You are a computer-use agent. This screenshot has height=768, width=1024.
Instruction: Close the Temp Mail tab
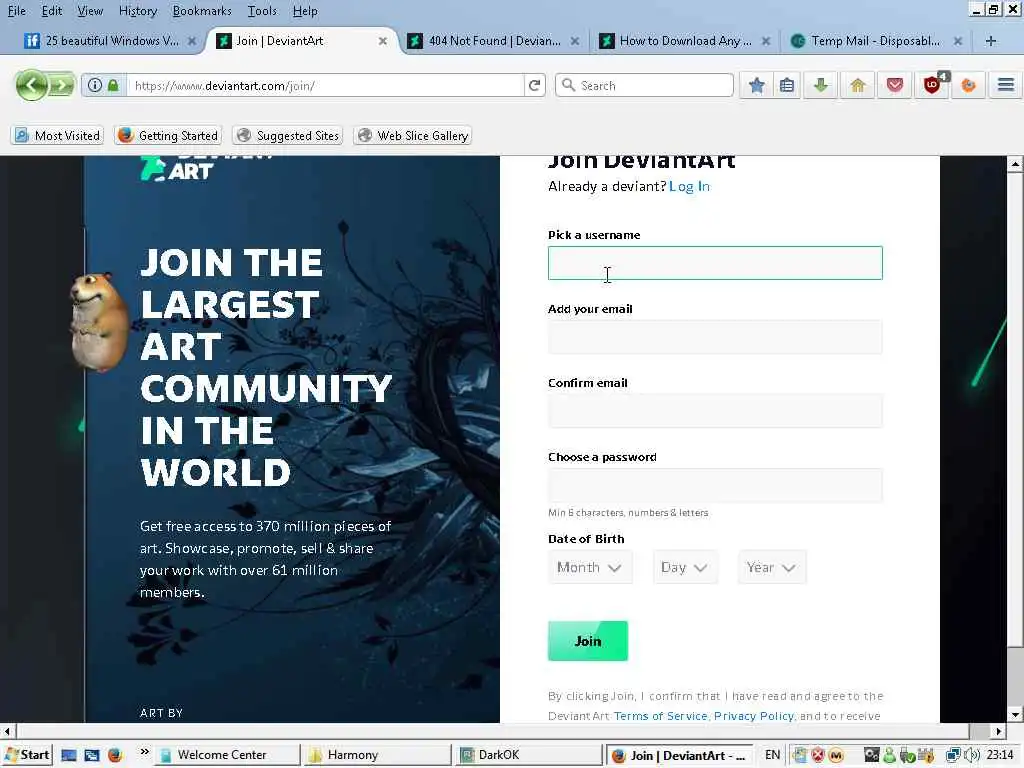click(957, 41)
